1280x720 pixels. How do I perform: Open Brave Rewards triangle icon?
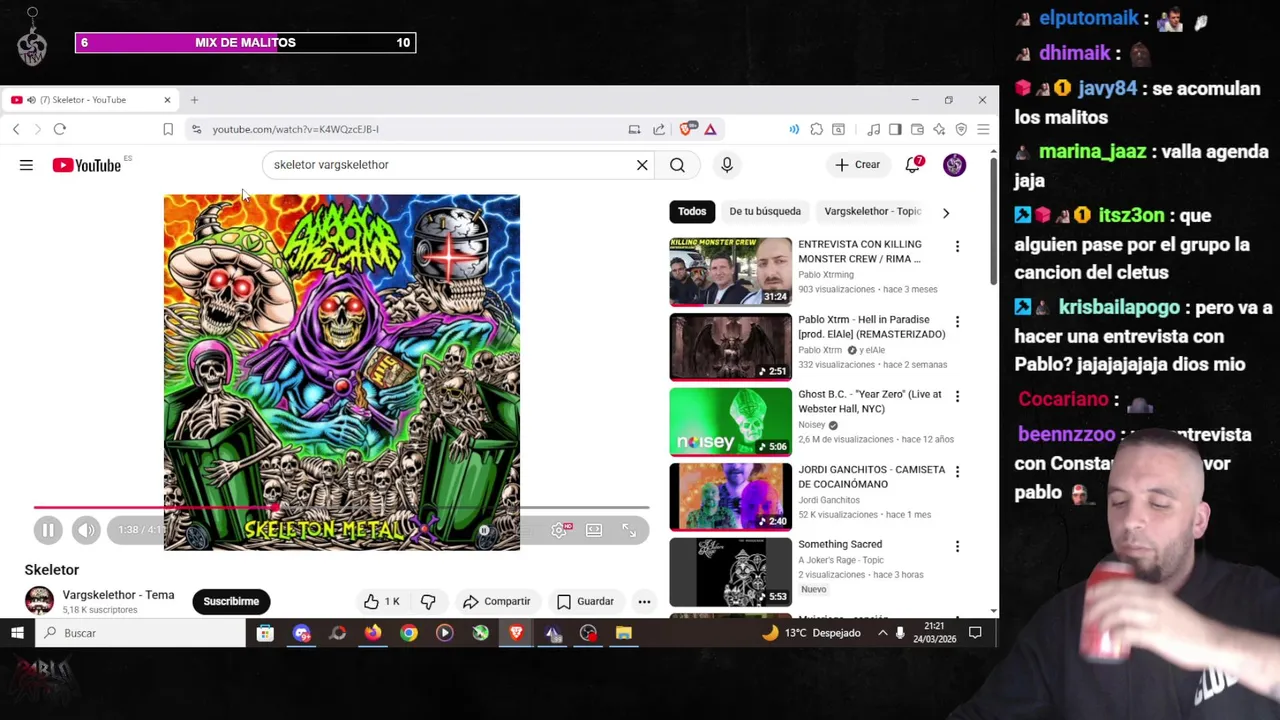[710, 129]
